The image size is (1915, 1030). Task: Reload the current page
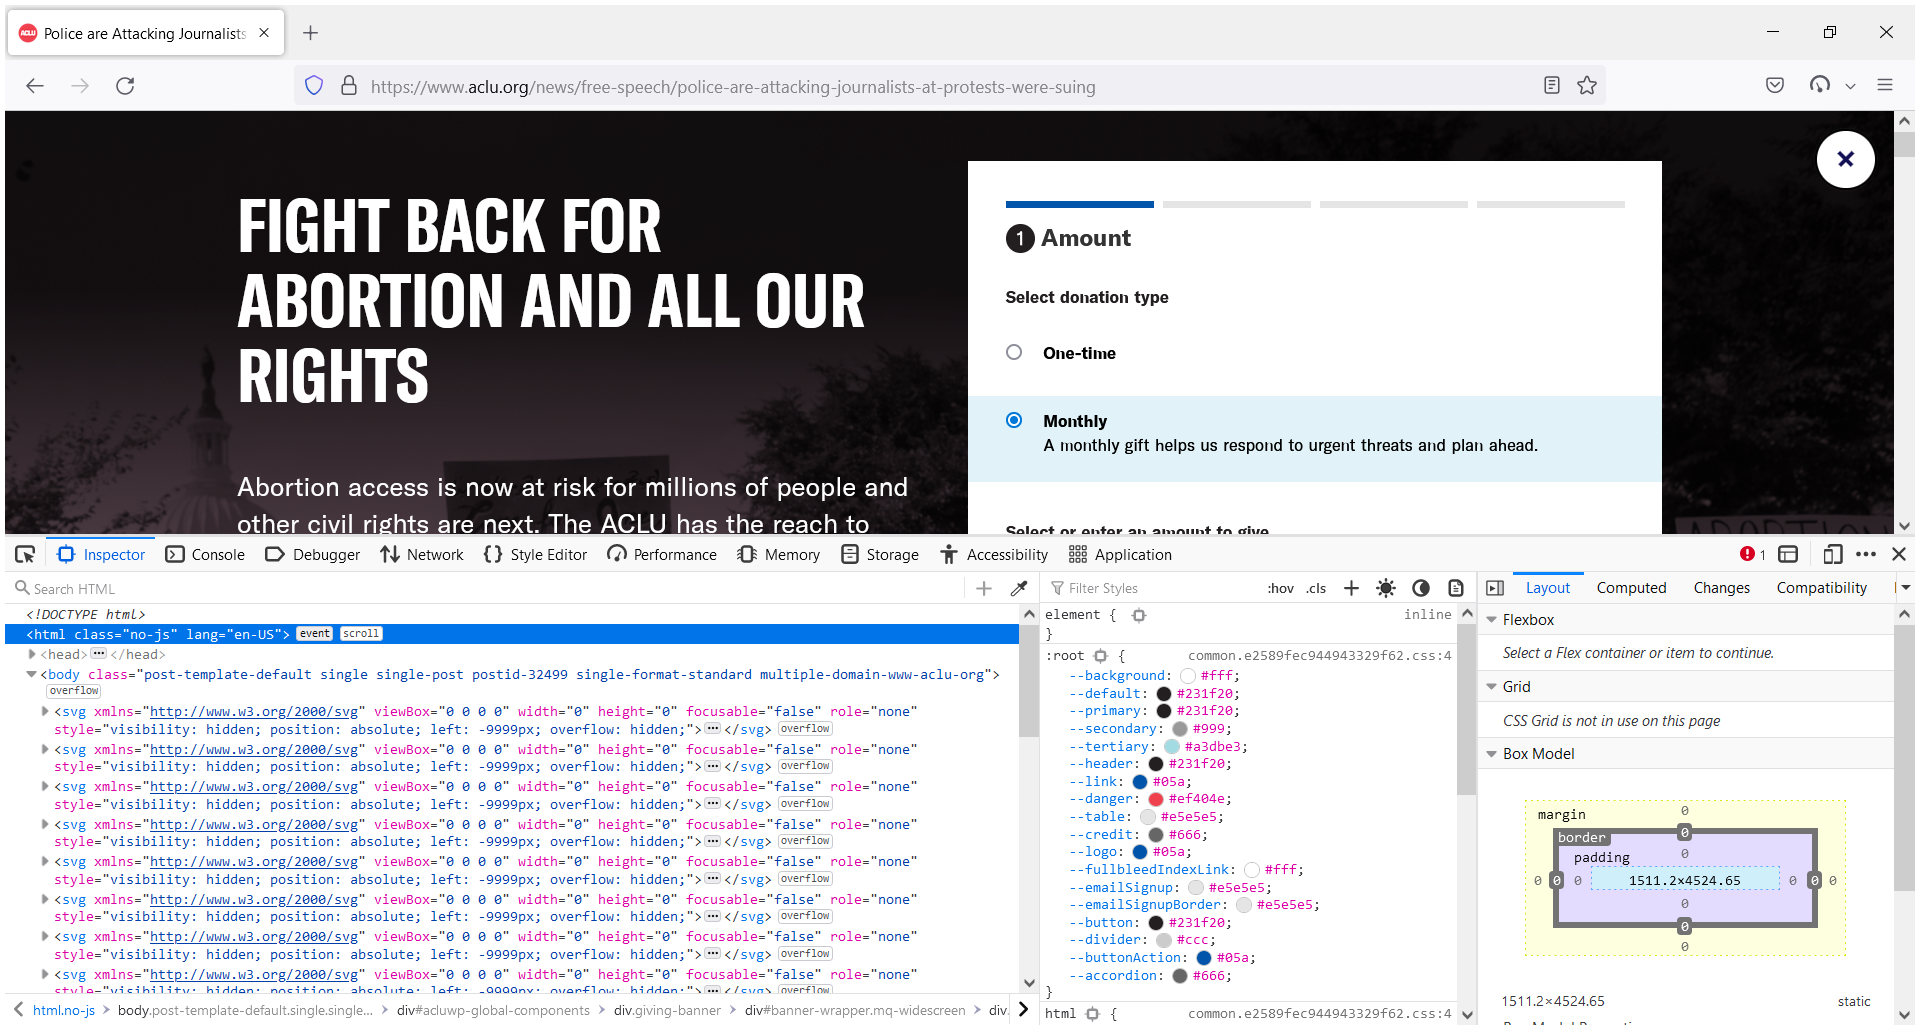pos(125,86)
